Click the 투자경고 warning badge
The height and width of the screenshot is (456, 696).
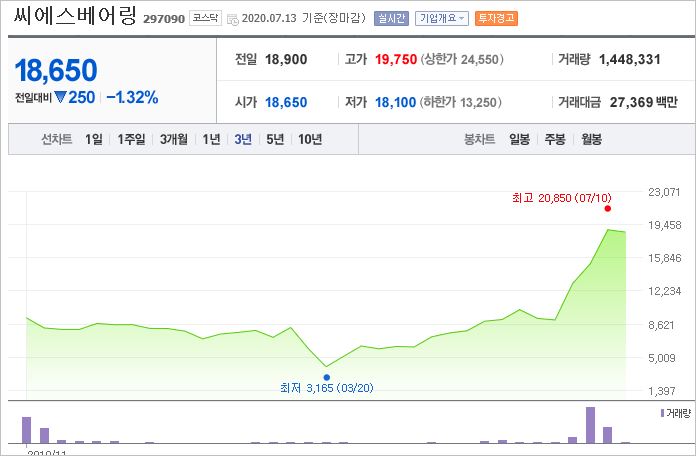(x=496, y=18)
